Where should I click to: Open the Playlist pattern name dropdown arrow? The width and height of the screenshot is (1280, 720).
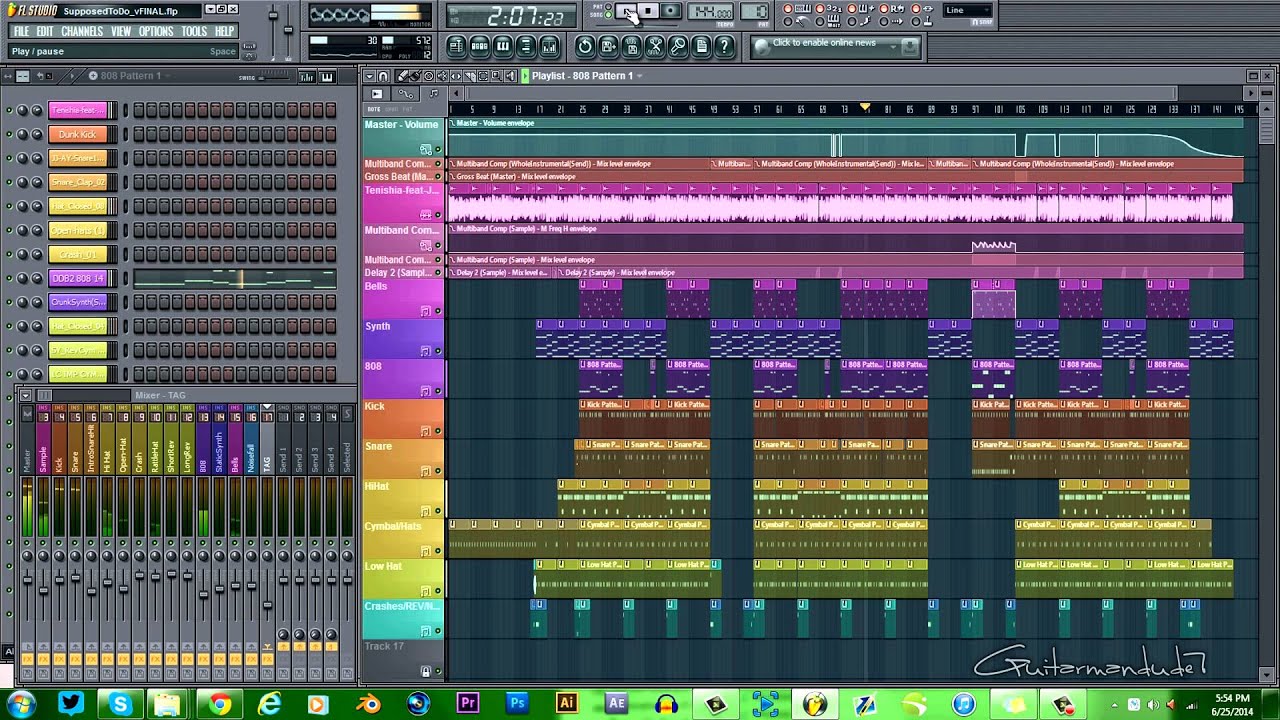[x=639, y=76]
